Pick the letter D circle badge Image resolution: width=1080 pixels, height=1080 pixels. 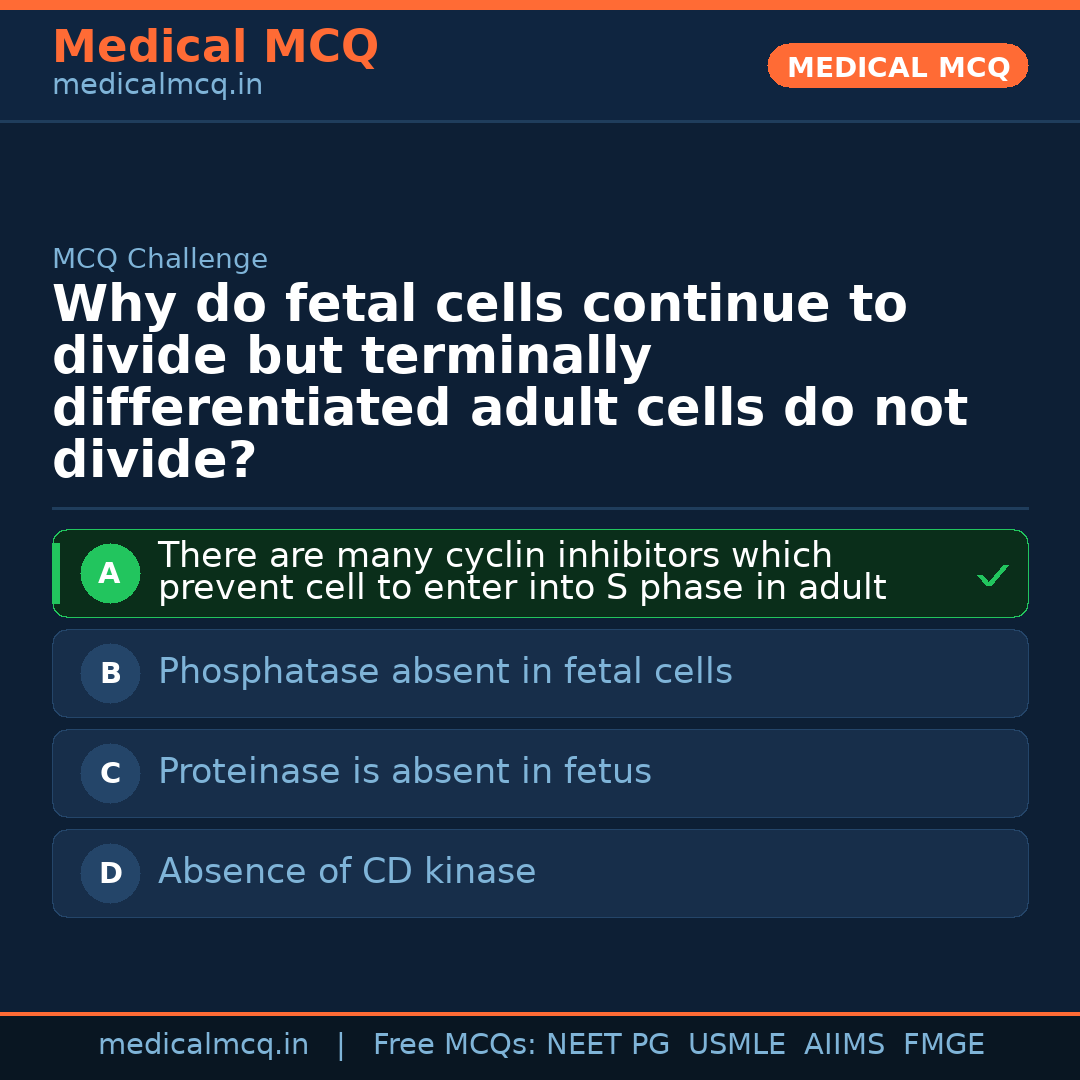pyautogui.click(x=110, y=874)
